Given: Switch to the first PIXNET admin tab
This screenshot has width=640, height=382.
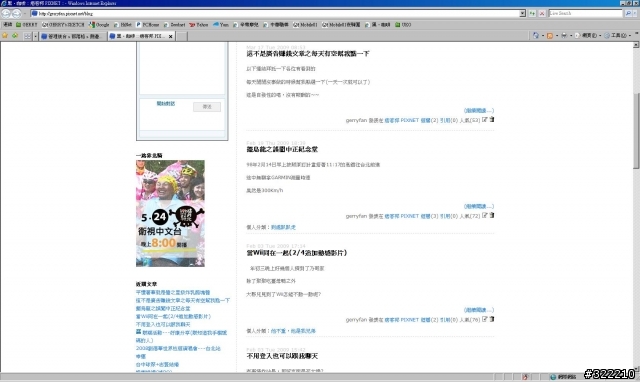Looking at the screenshot, I should 72,36.
